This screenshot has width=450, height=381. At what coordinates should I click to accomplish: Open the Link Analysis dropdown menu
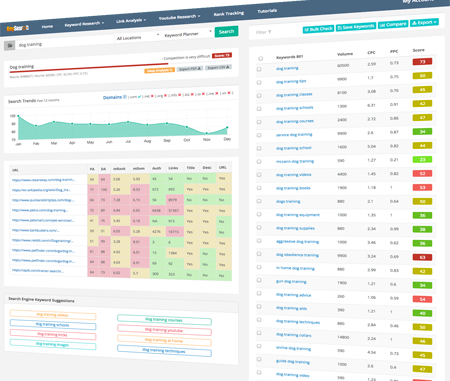pyautogui.click(x=131, y=20)
